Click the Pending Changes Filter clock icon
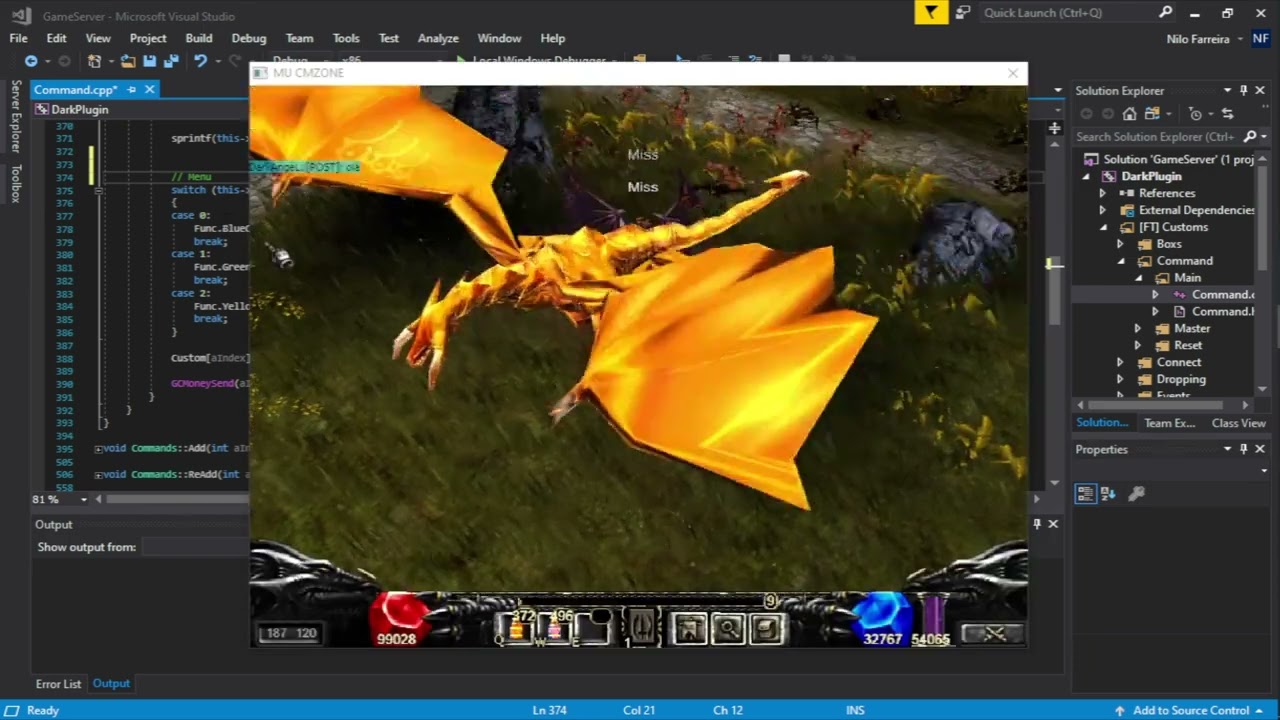Screen dimensions: 1280x720 tap(1193, 114)
